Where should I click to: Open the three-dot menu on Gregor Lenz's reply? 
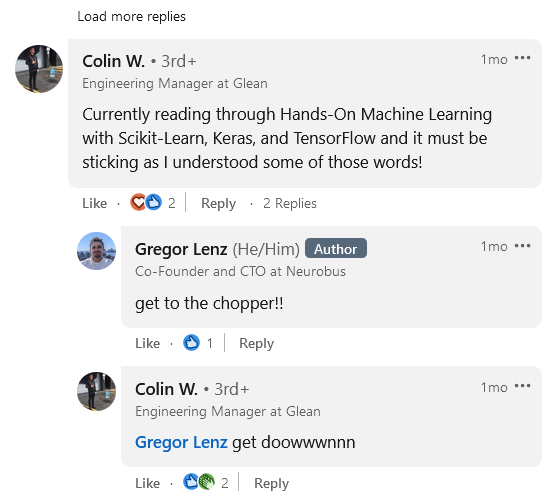[x=522, y=246]
